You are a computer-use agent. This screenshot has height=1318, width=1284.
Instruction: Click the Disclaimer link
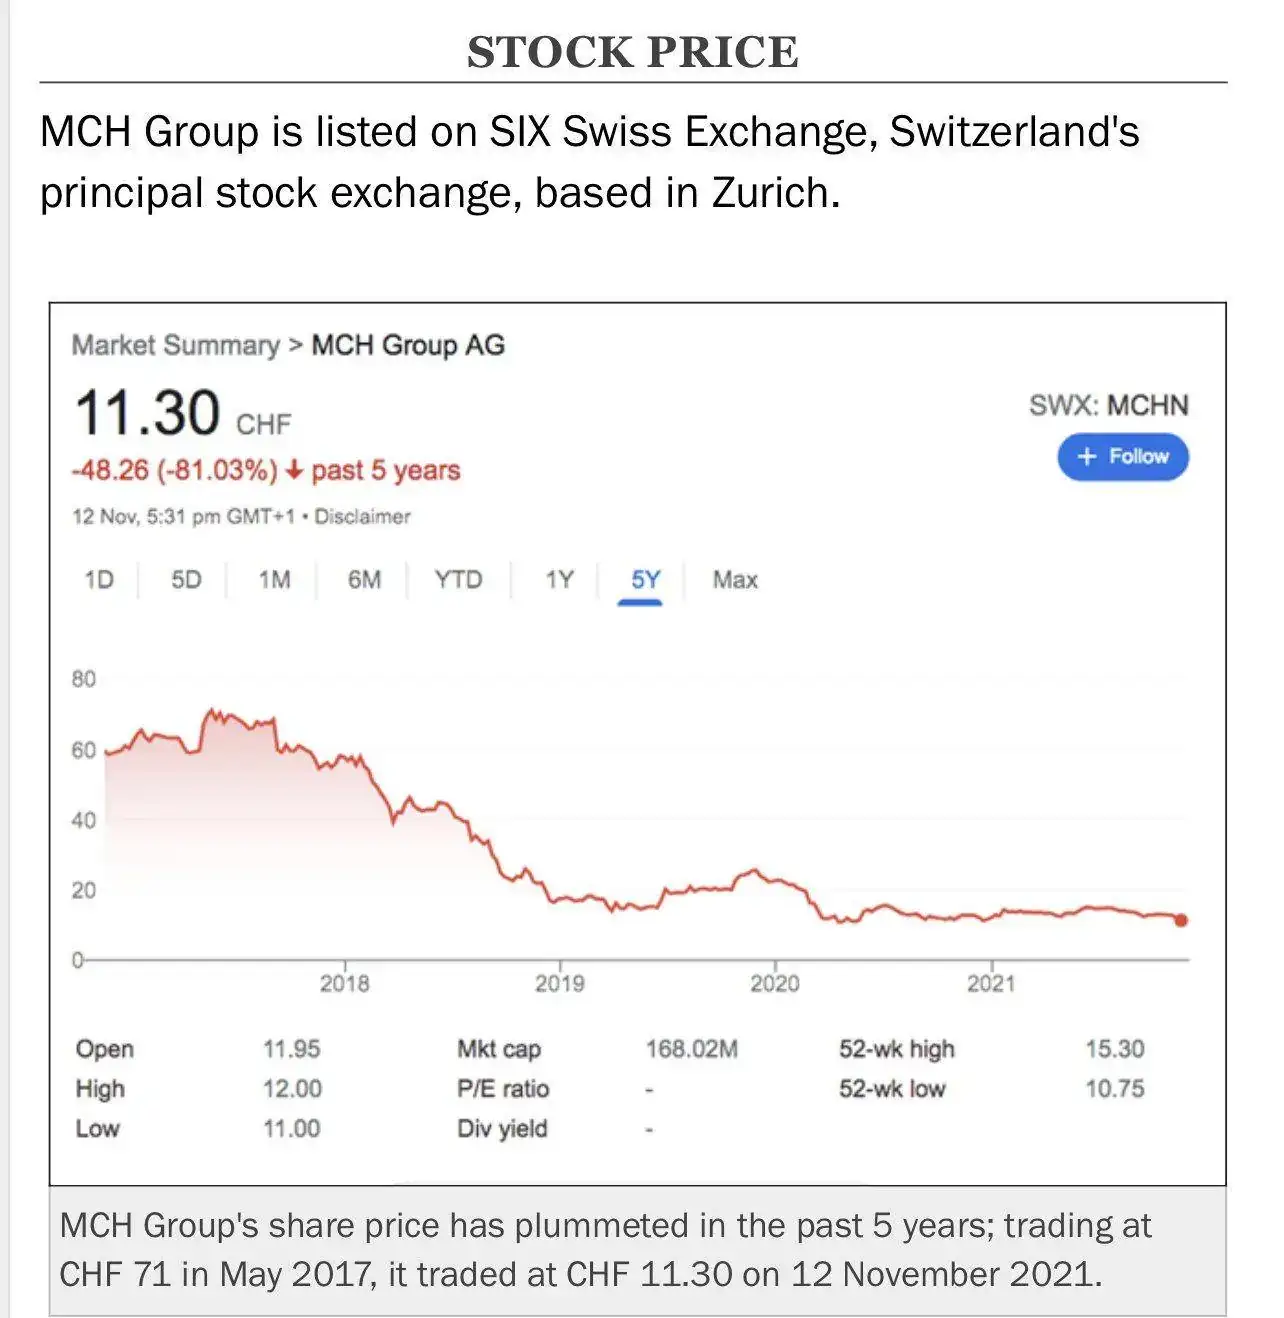click(362, 517)
